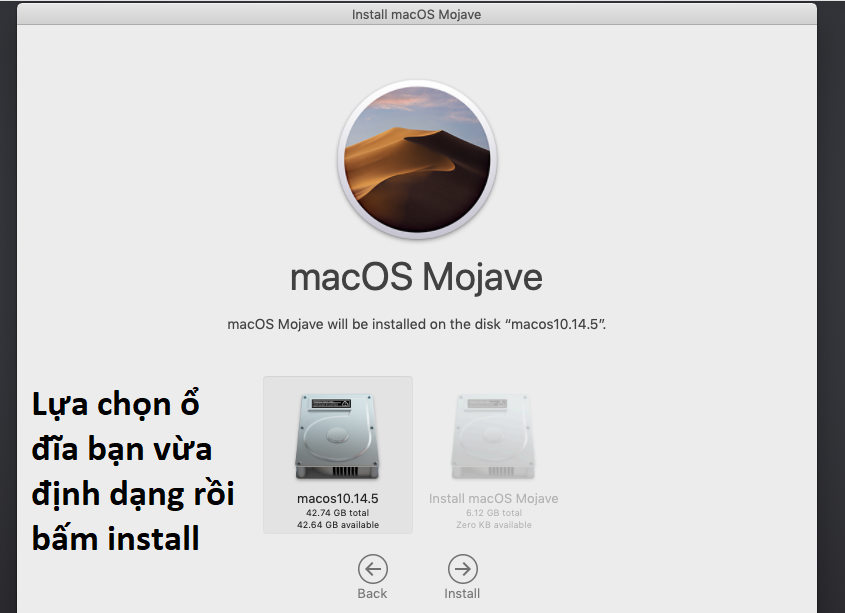The width and height of the screenshot is (845, 613).
Task: Click the "Zero KB available" text
Action: coord(494,525)
